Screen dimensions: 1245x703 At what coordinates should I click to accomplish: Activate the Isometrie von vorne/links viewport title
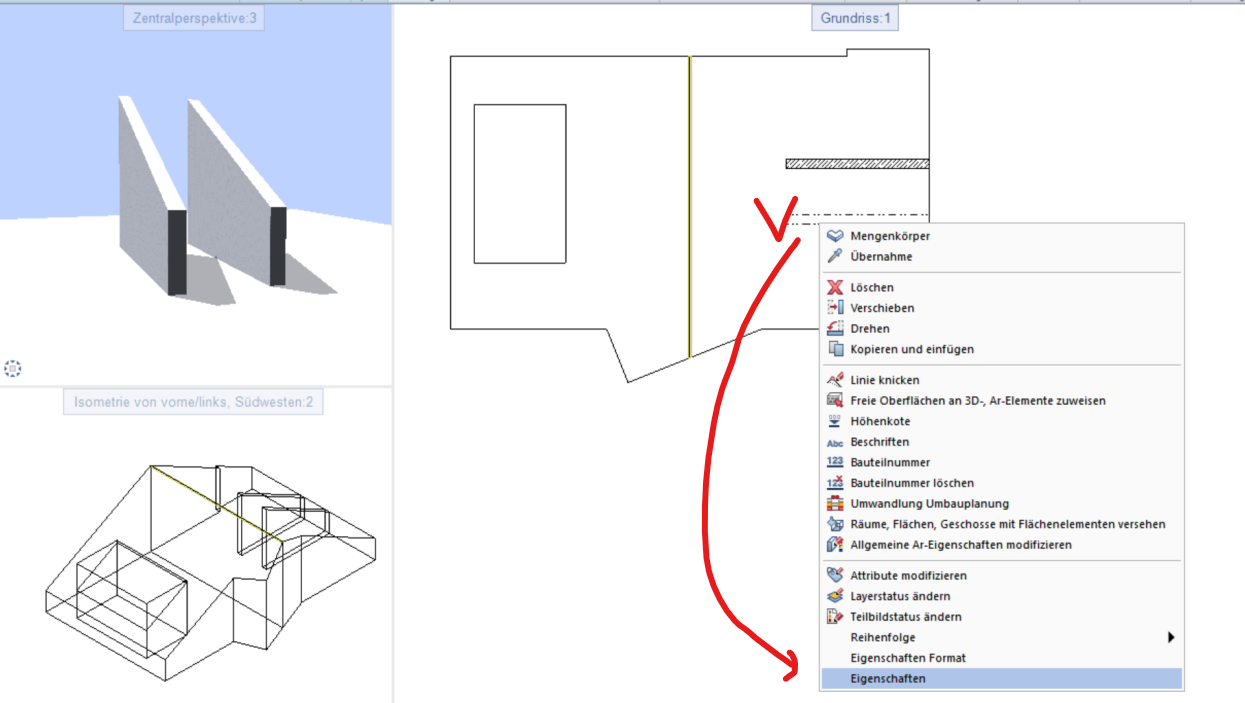tap(194, 403)
